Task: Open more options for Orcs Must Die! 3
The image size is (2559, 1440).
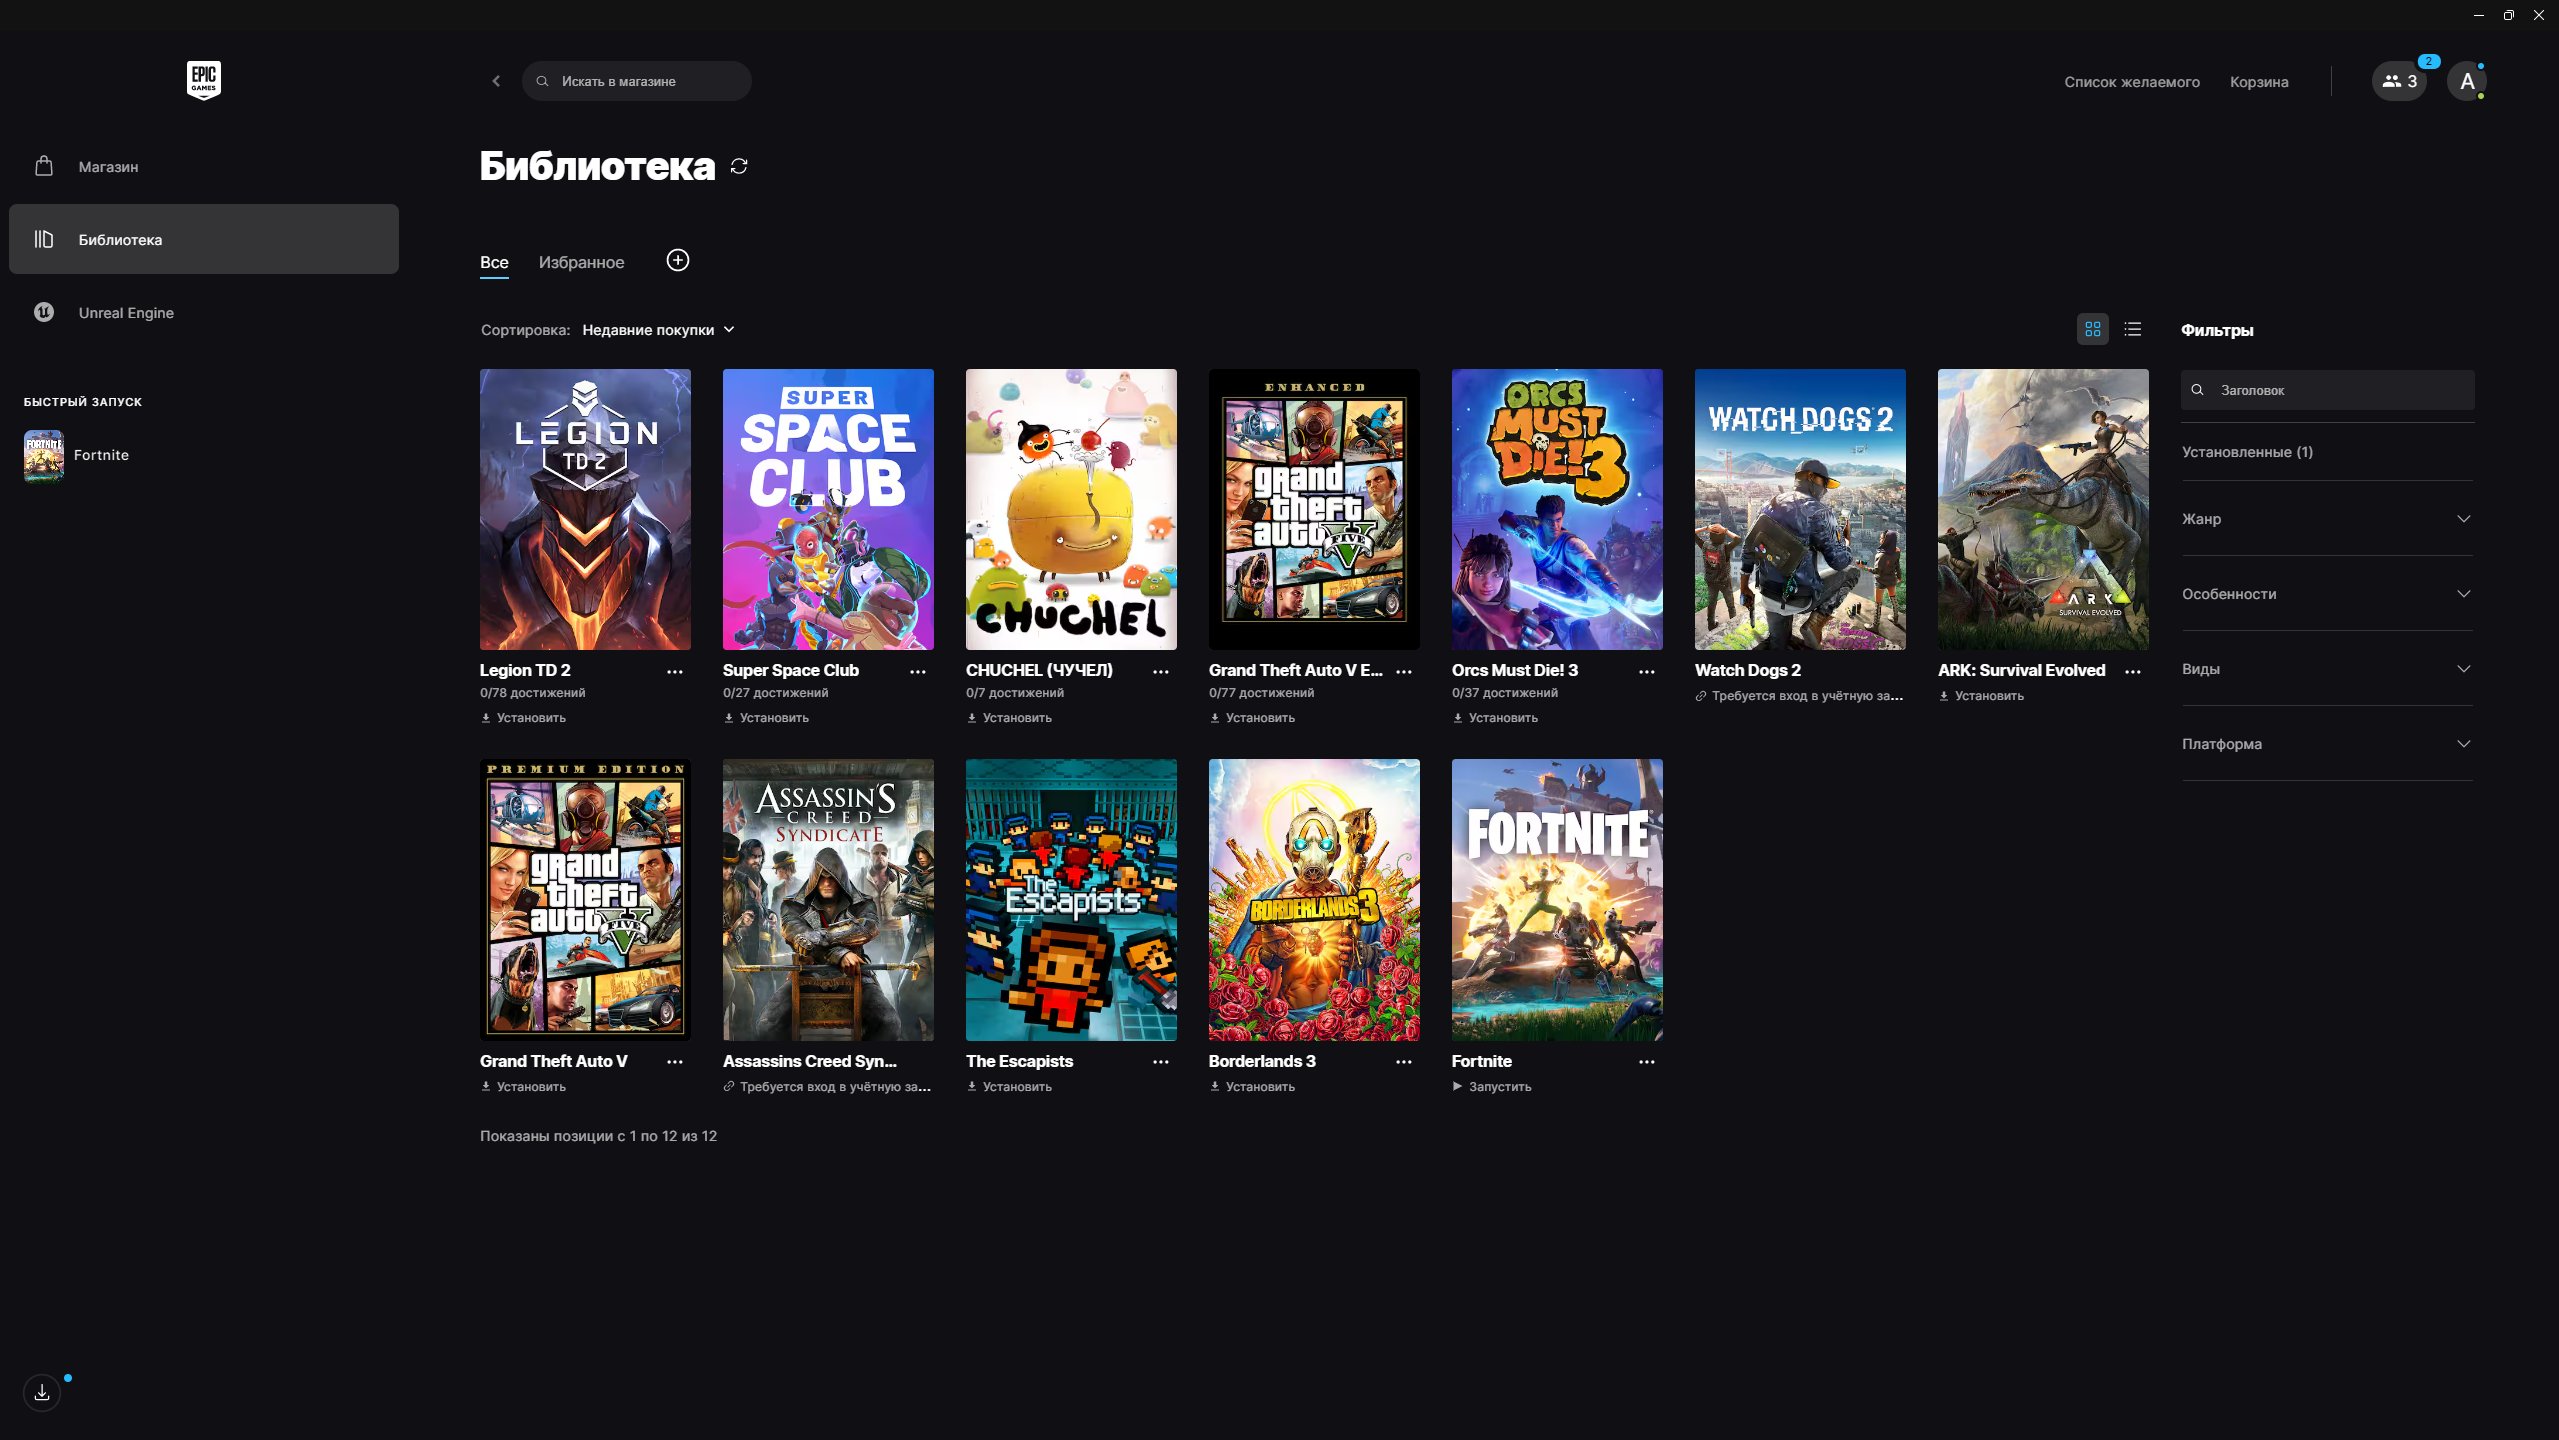Action: (1647, 672)
